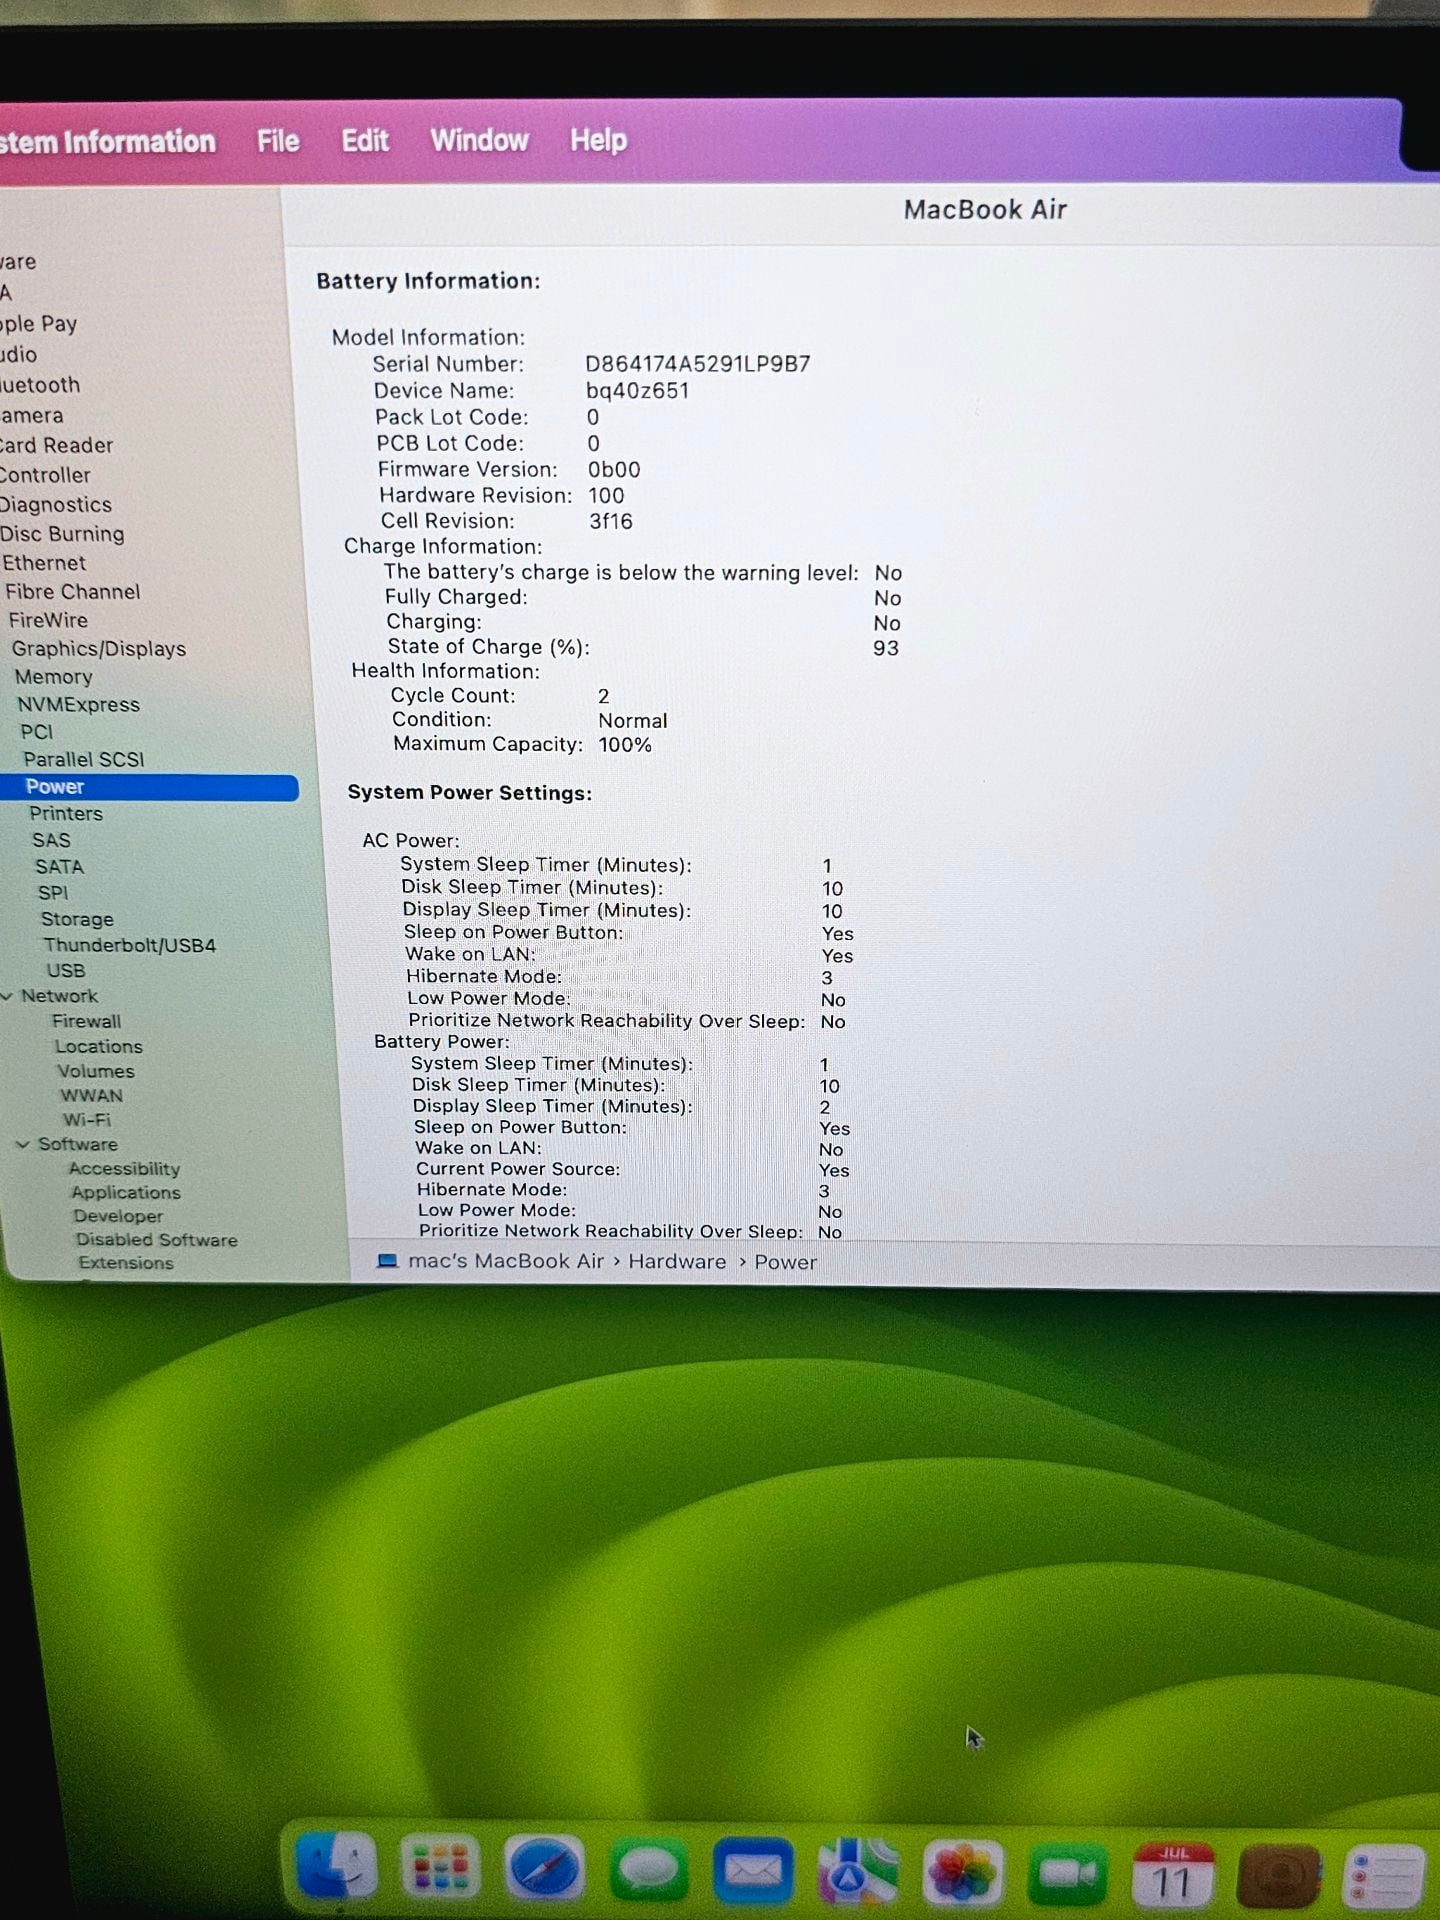
Task: Select NVMExpress in the sidebar
Action: [x=79, y=705]
